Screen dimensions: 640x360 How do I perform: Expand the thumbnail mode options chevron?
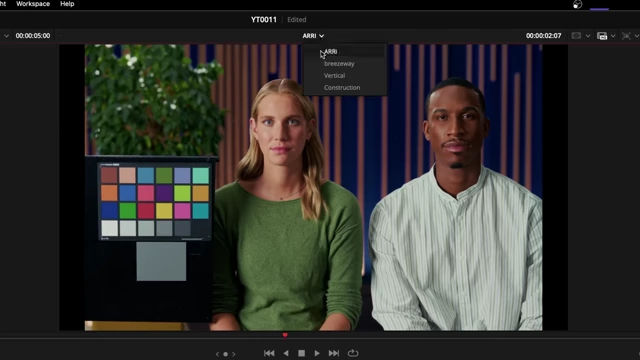coord(613,36)
